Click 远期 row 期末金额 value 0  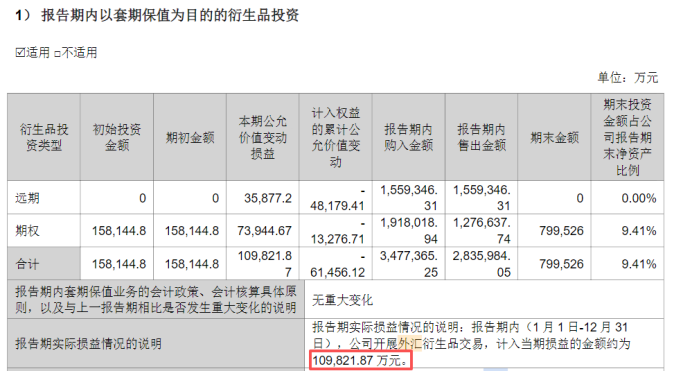[x=580, y=198]
